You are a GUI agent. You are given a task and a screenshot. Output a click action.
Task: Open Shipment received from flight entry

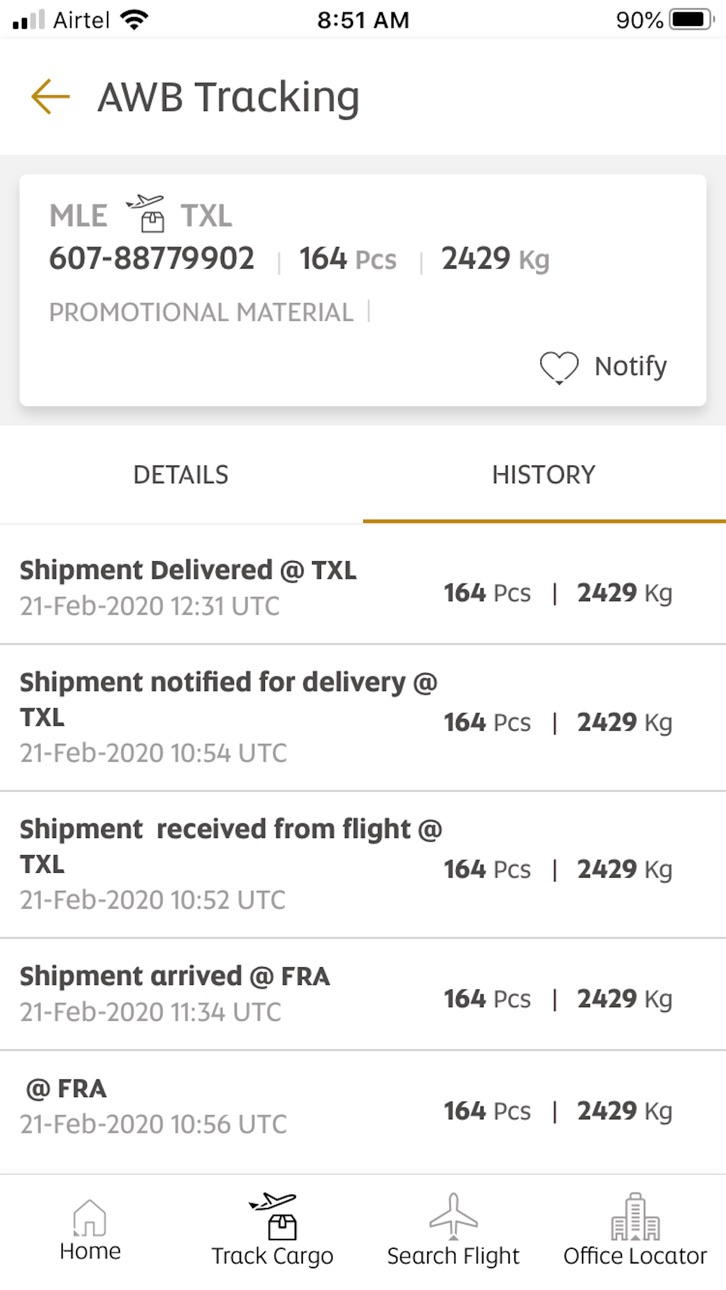click(x=363, y=865)
